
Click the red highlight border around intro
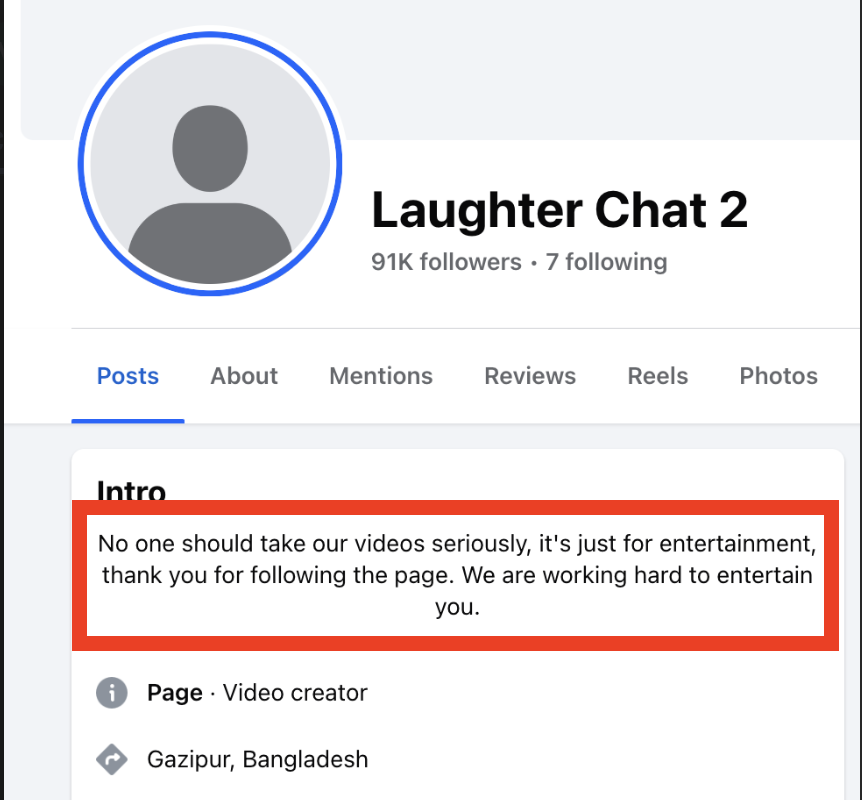tap(456, 643)
